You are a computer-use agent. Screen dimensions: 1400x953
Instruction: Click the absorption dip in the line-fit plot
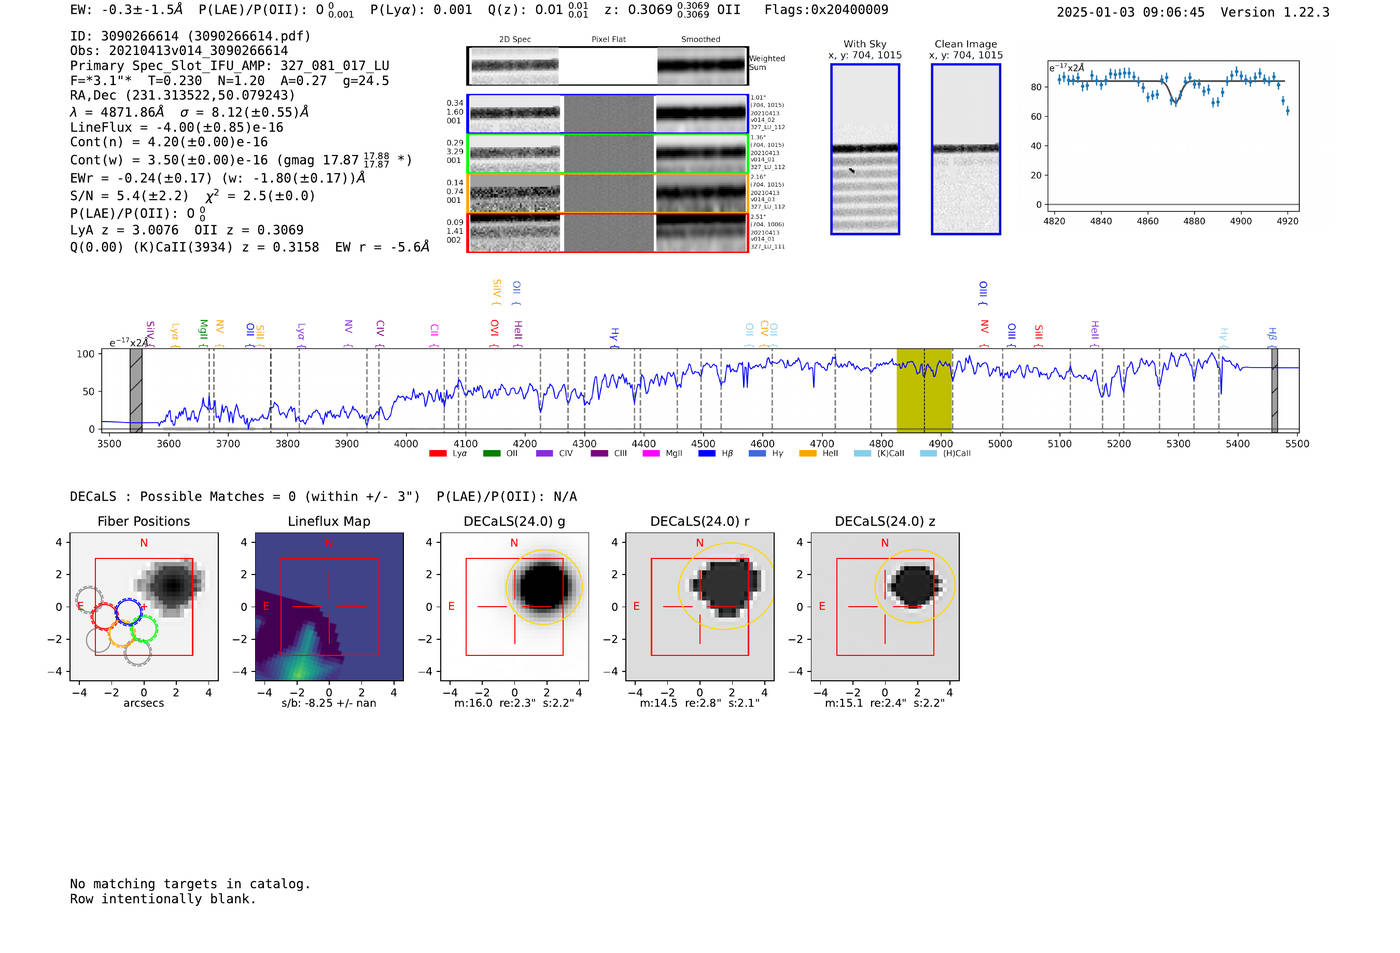1174,100
